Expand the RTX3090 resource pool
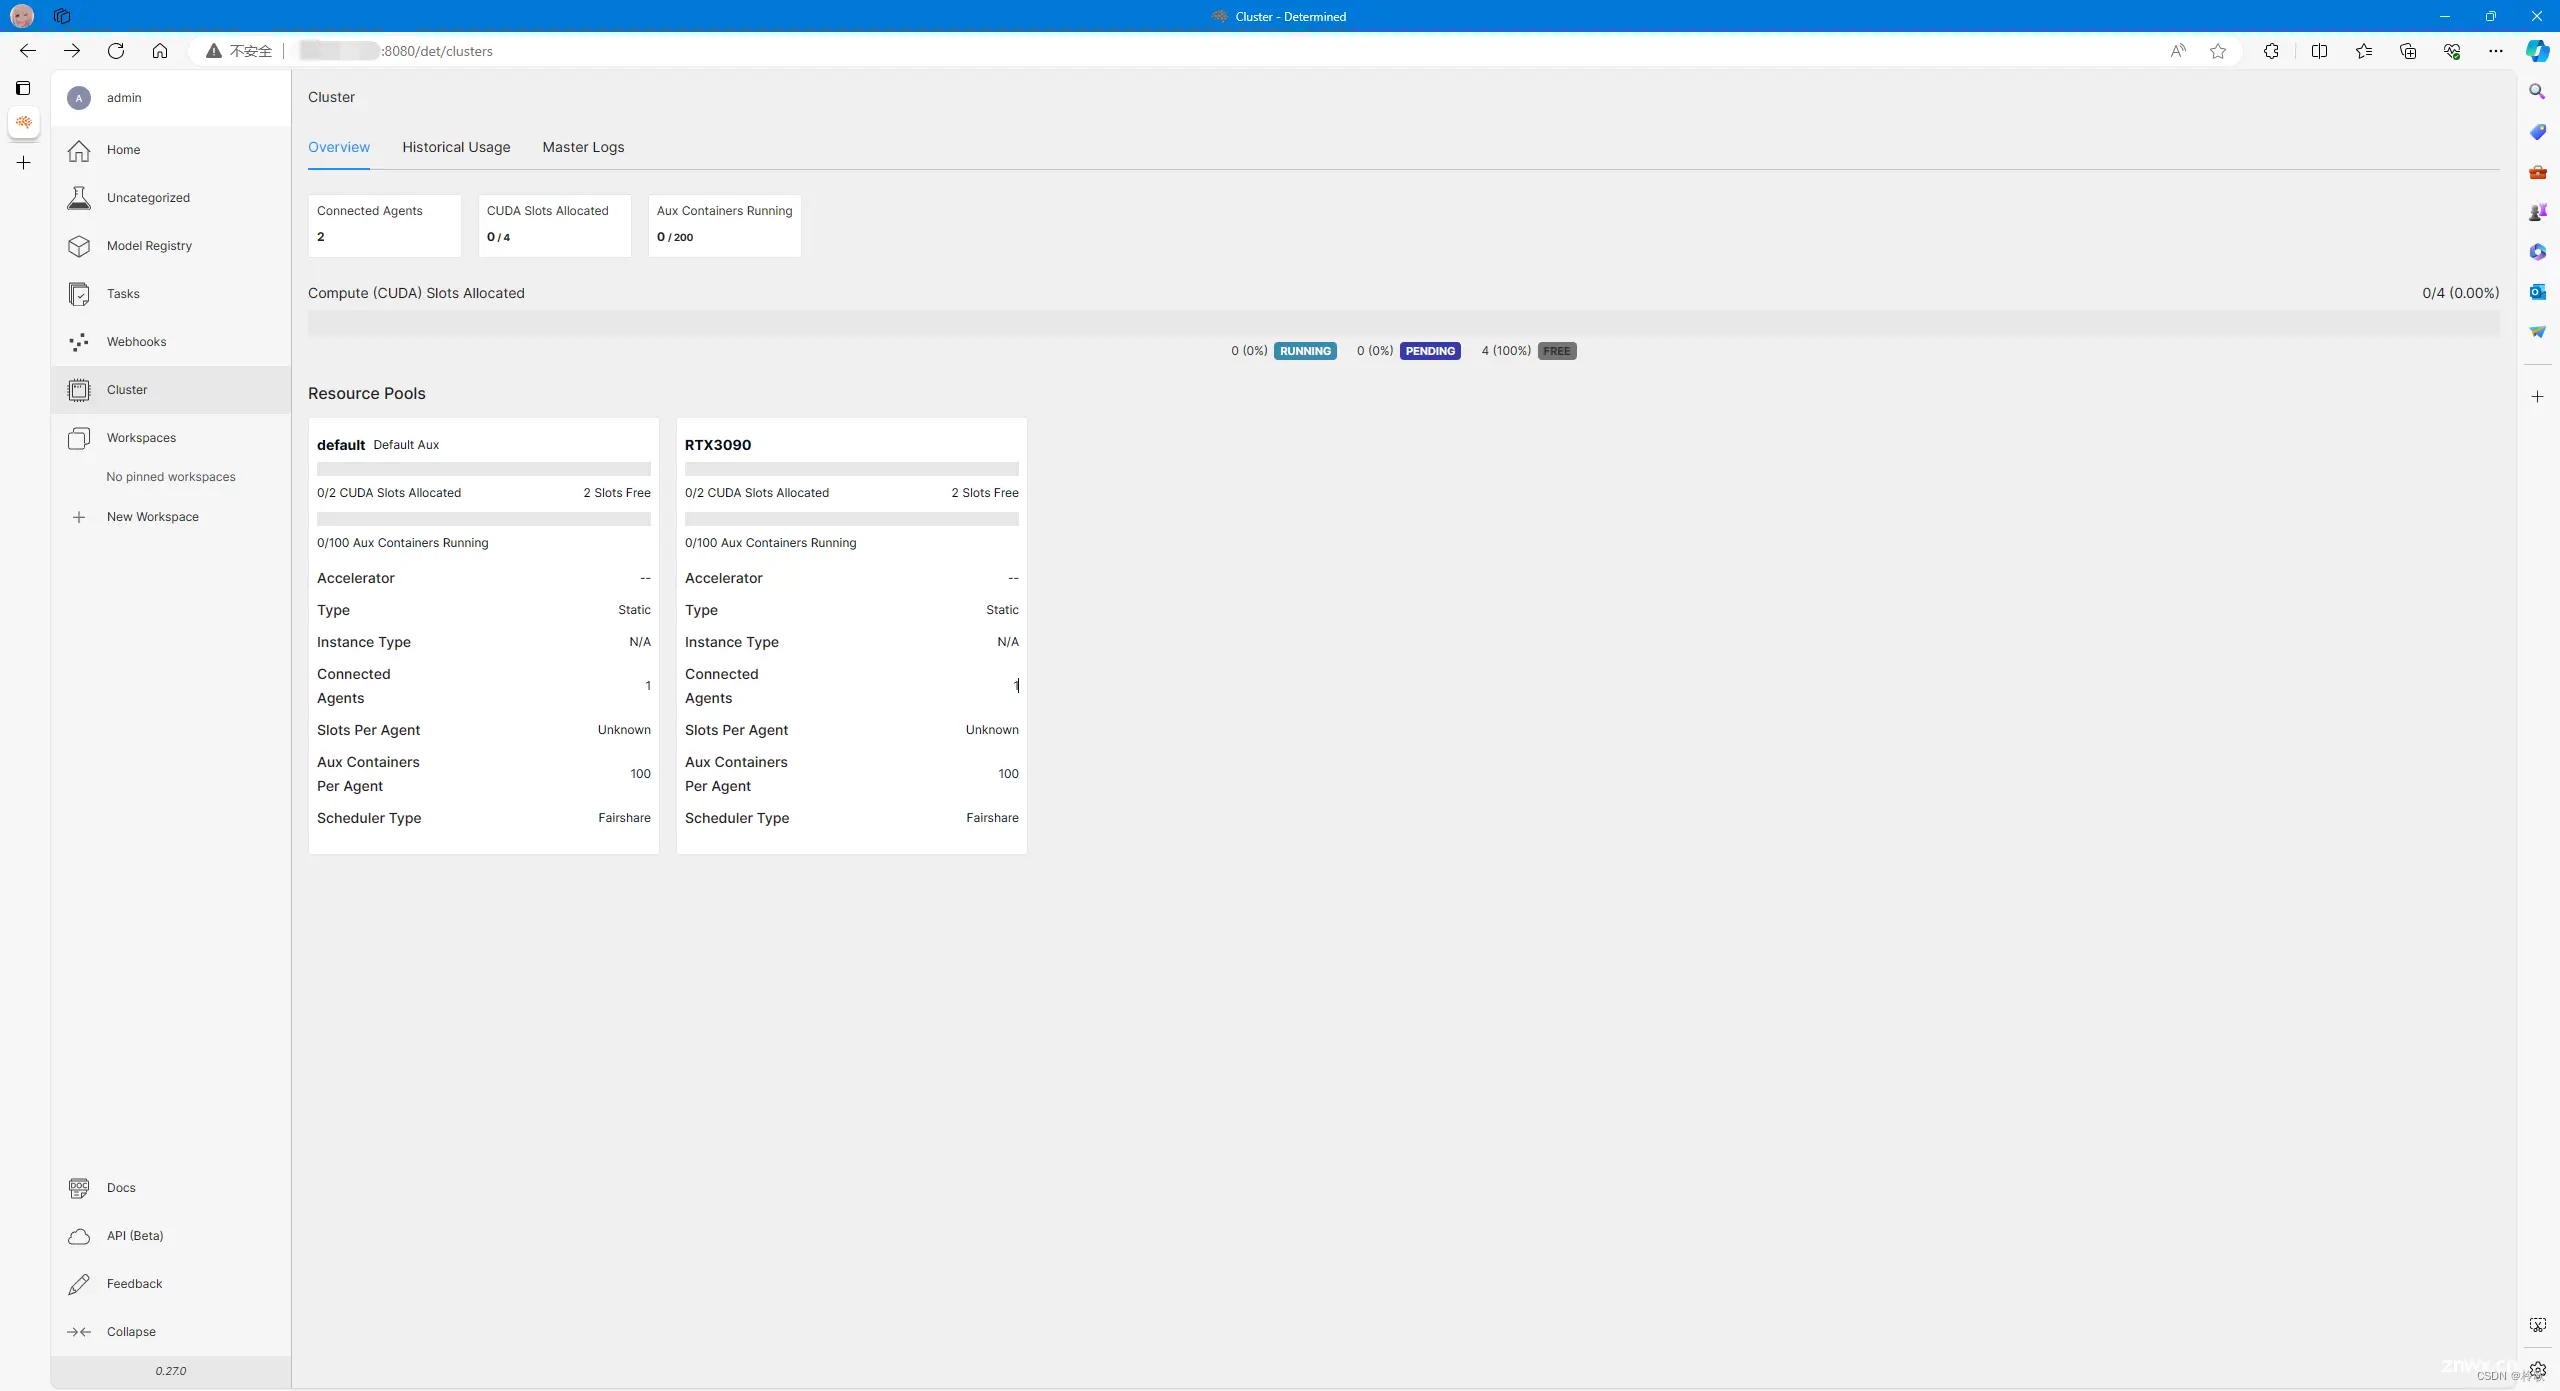2560x1391 pixels. pos(716,444)
